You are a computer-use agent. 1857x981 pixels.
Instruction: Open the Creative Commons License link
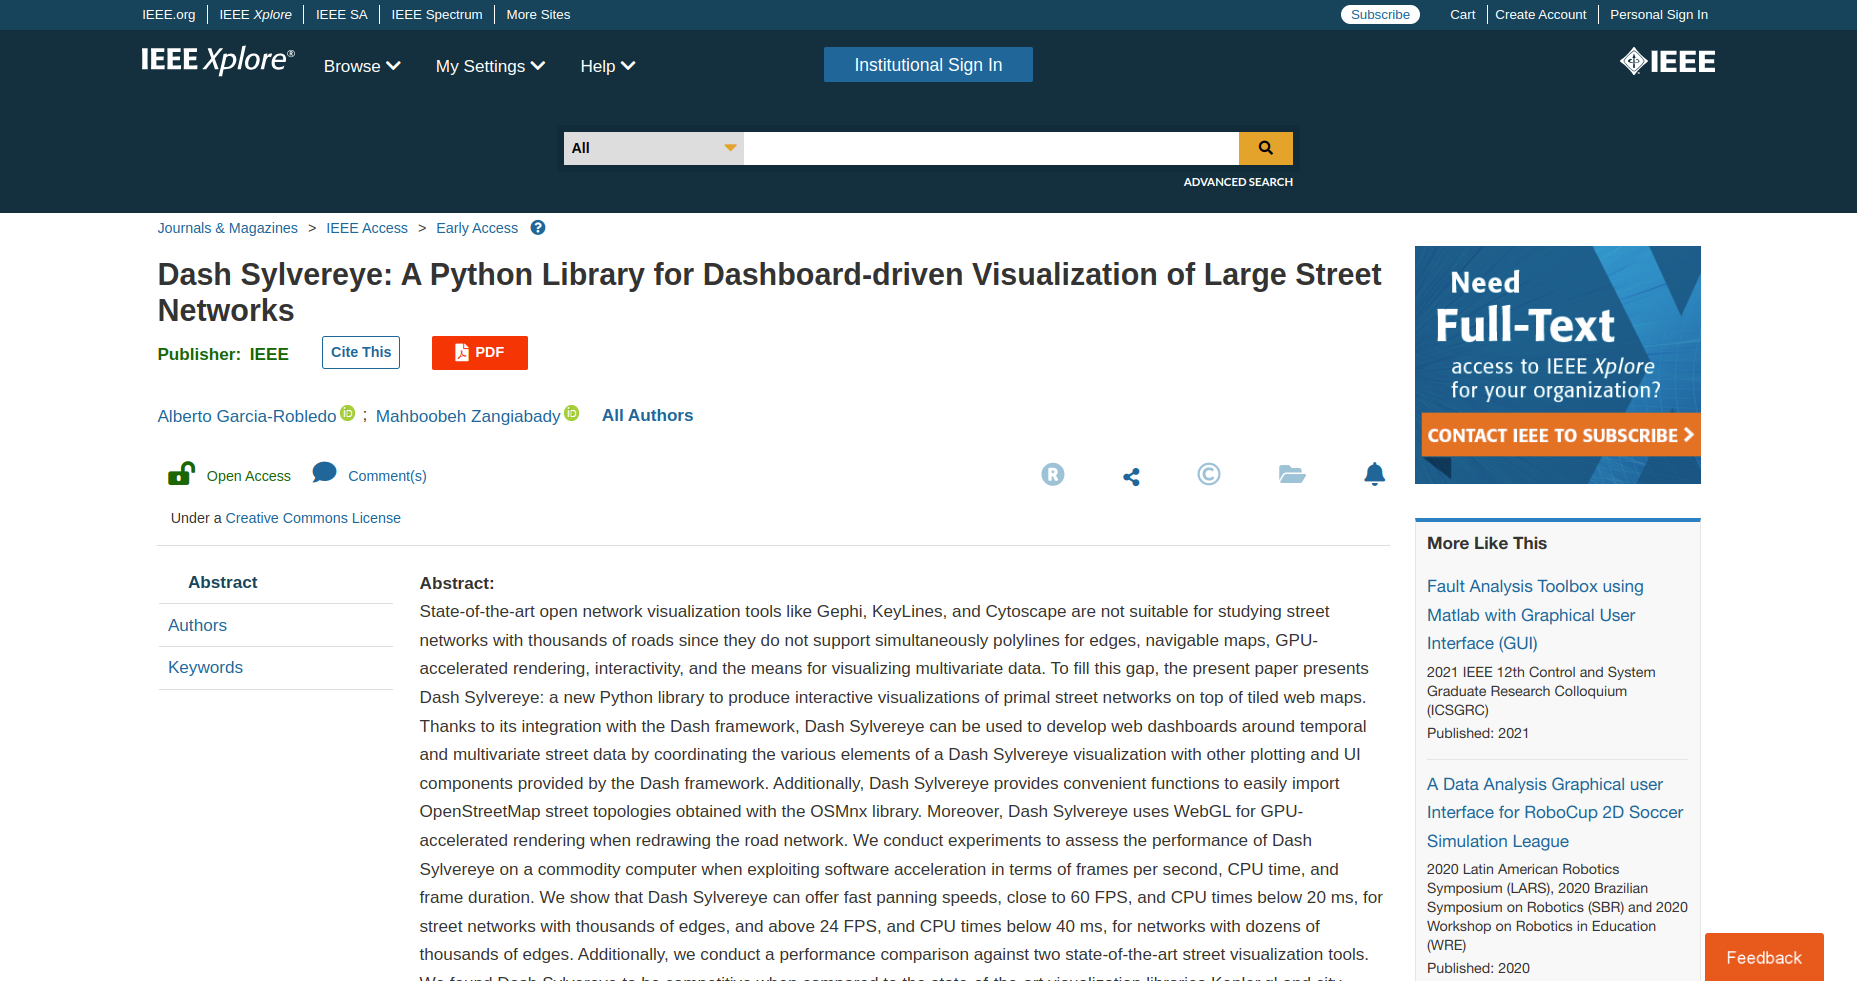(x=313, y=518)
